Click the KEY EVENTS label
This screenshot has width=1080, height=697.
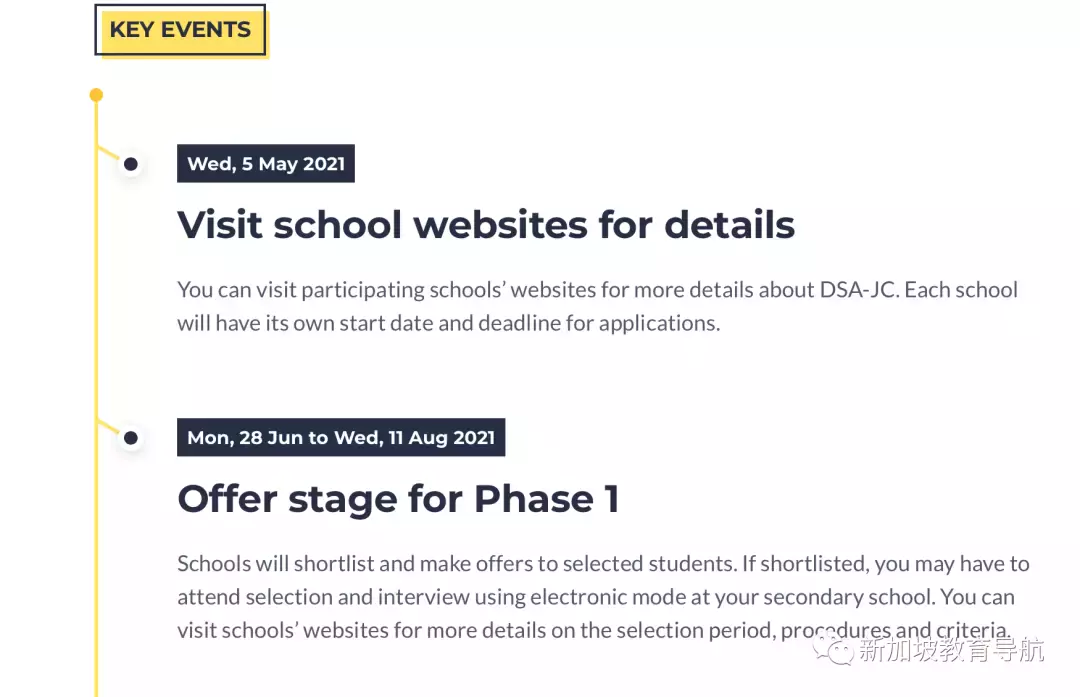pos(181,30)
